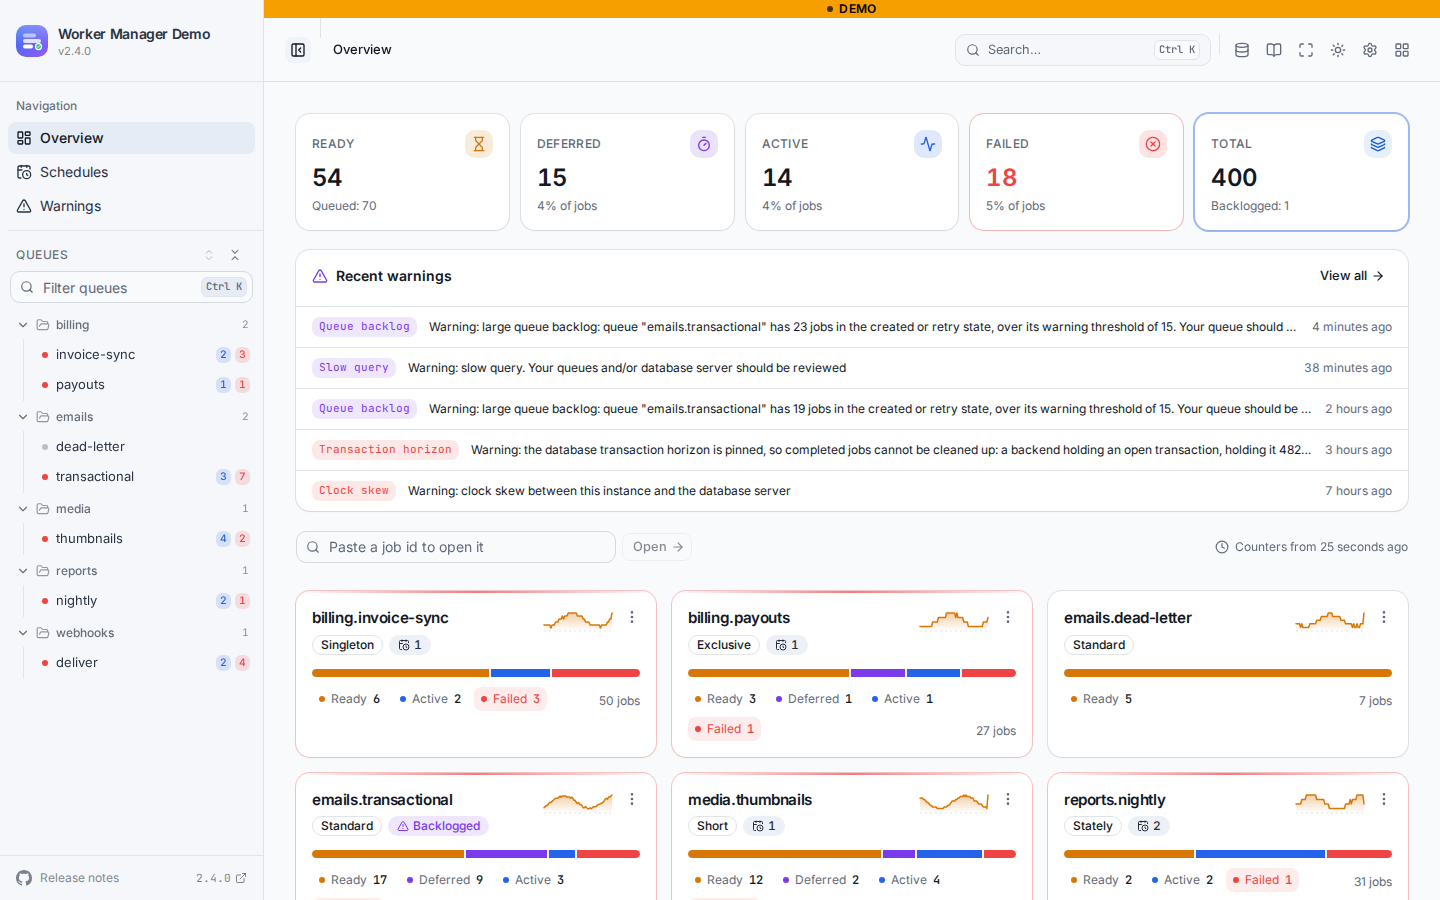Toggle the light/dark theme sun icon

pos(1338,50)
